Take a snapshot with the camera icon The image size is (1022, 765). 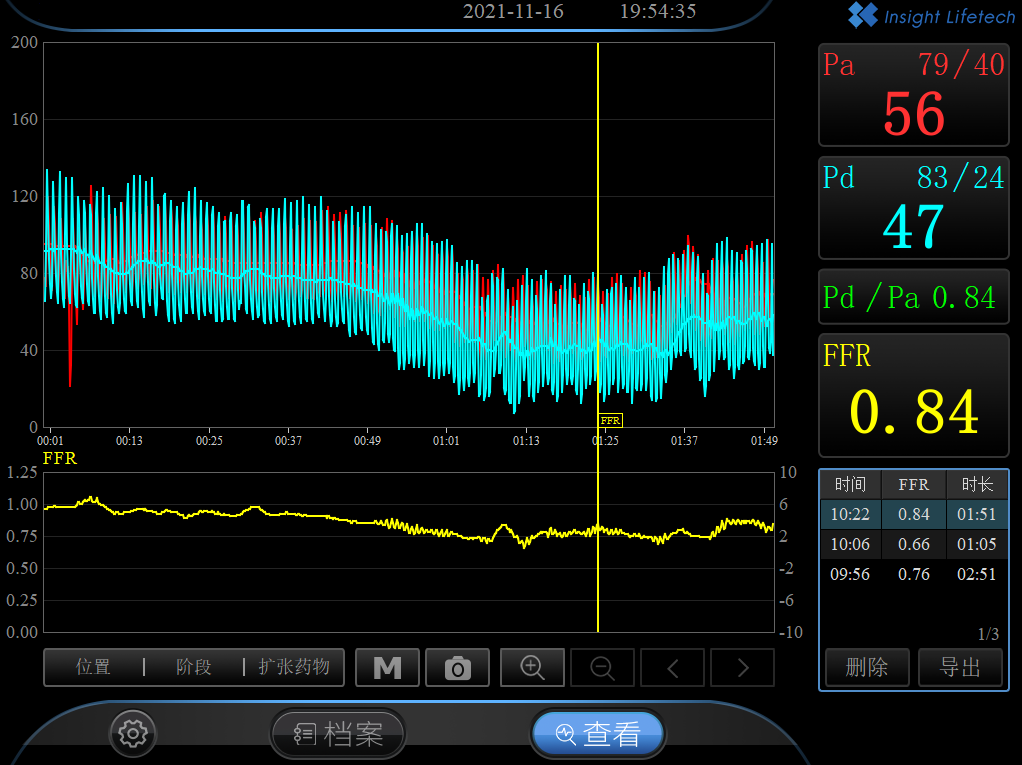tap(457, 668)
